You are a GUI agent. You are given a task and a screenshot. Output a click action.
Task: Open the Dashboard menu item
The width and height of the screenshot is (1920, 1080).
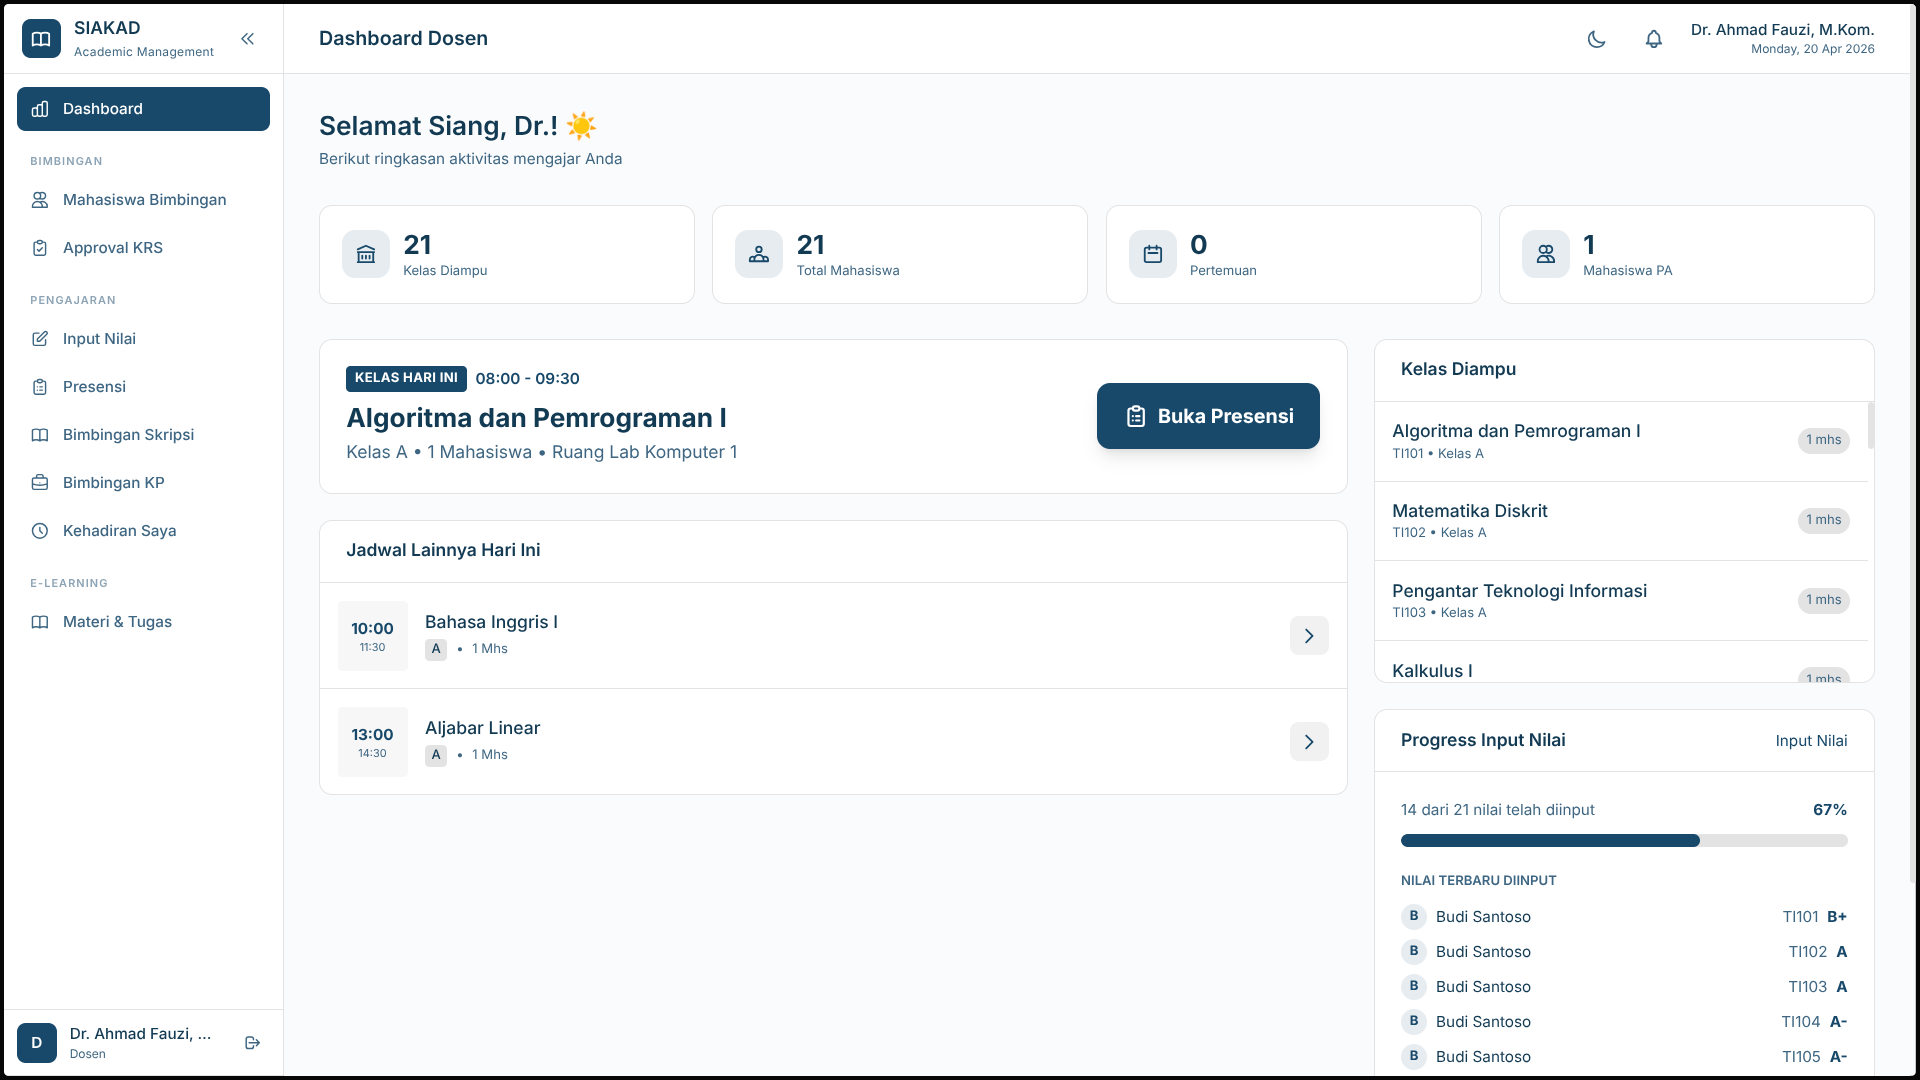pyautogui.click(x=143, y=109)
